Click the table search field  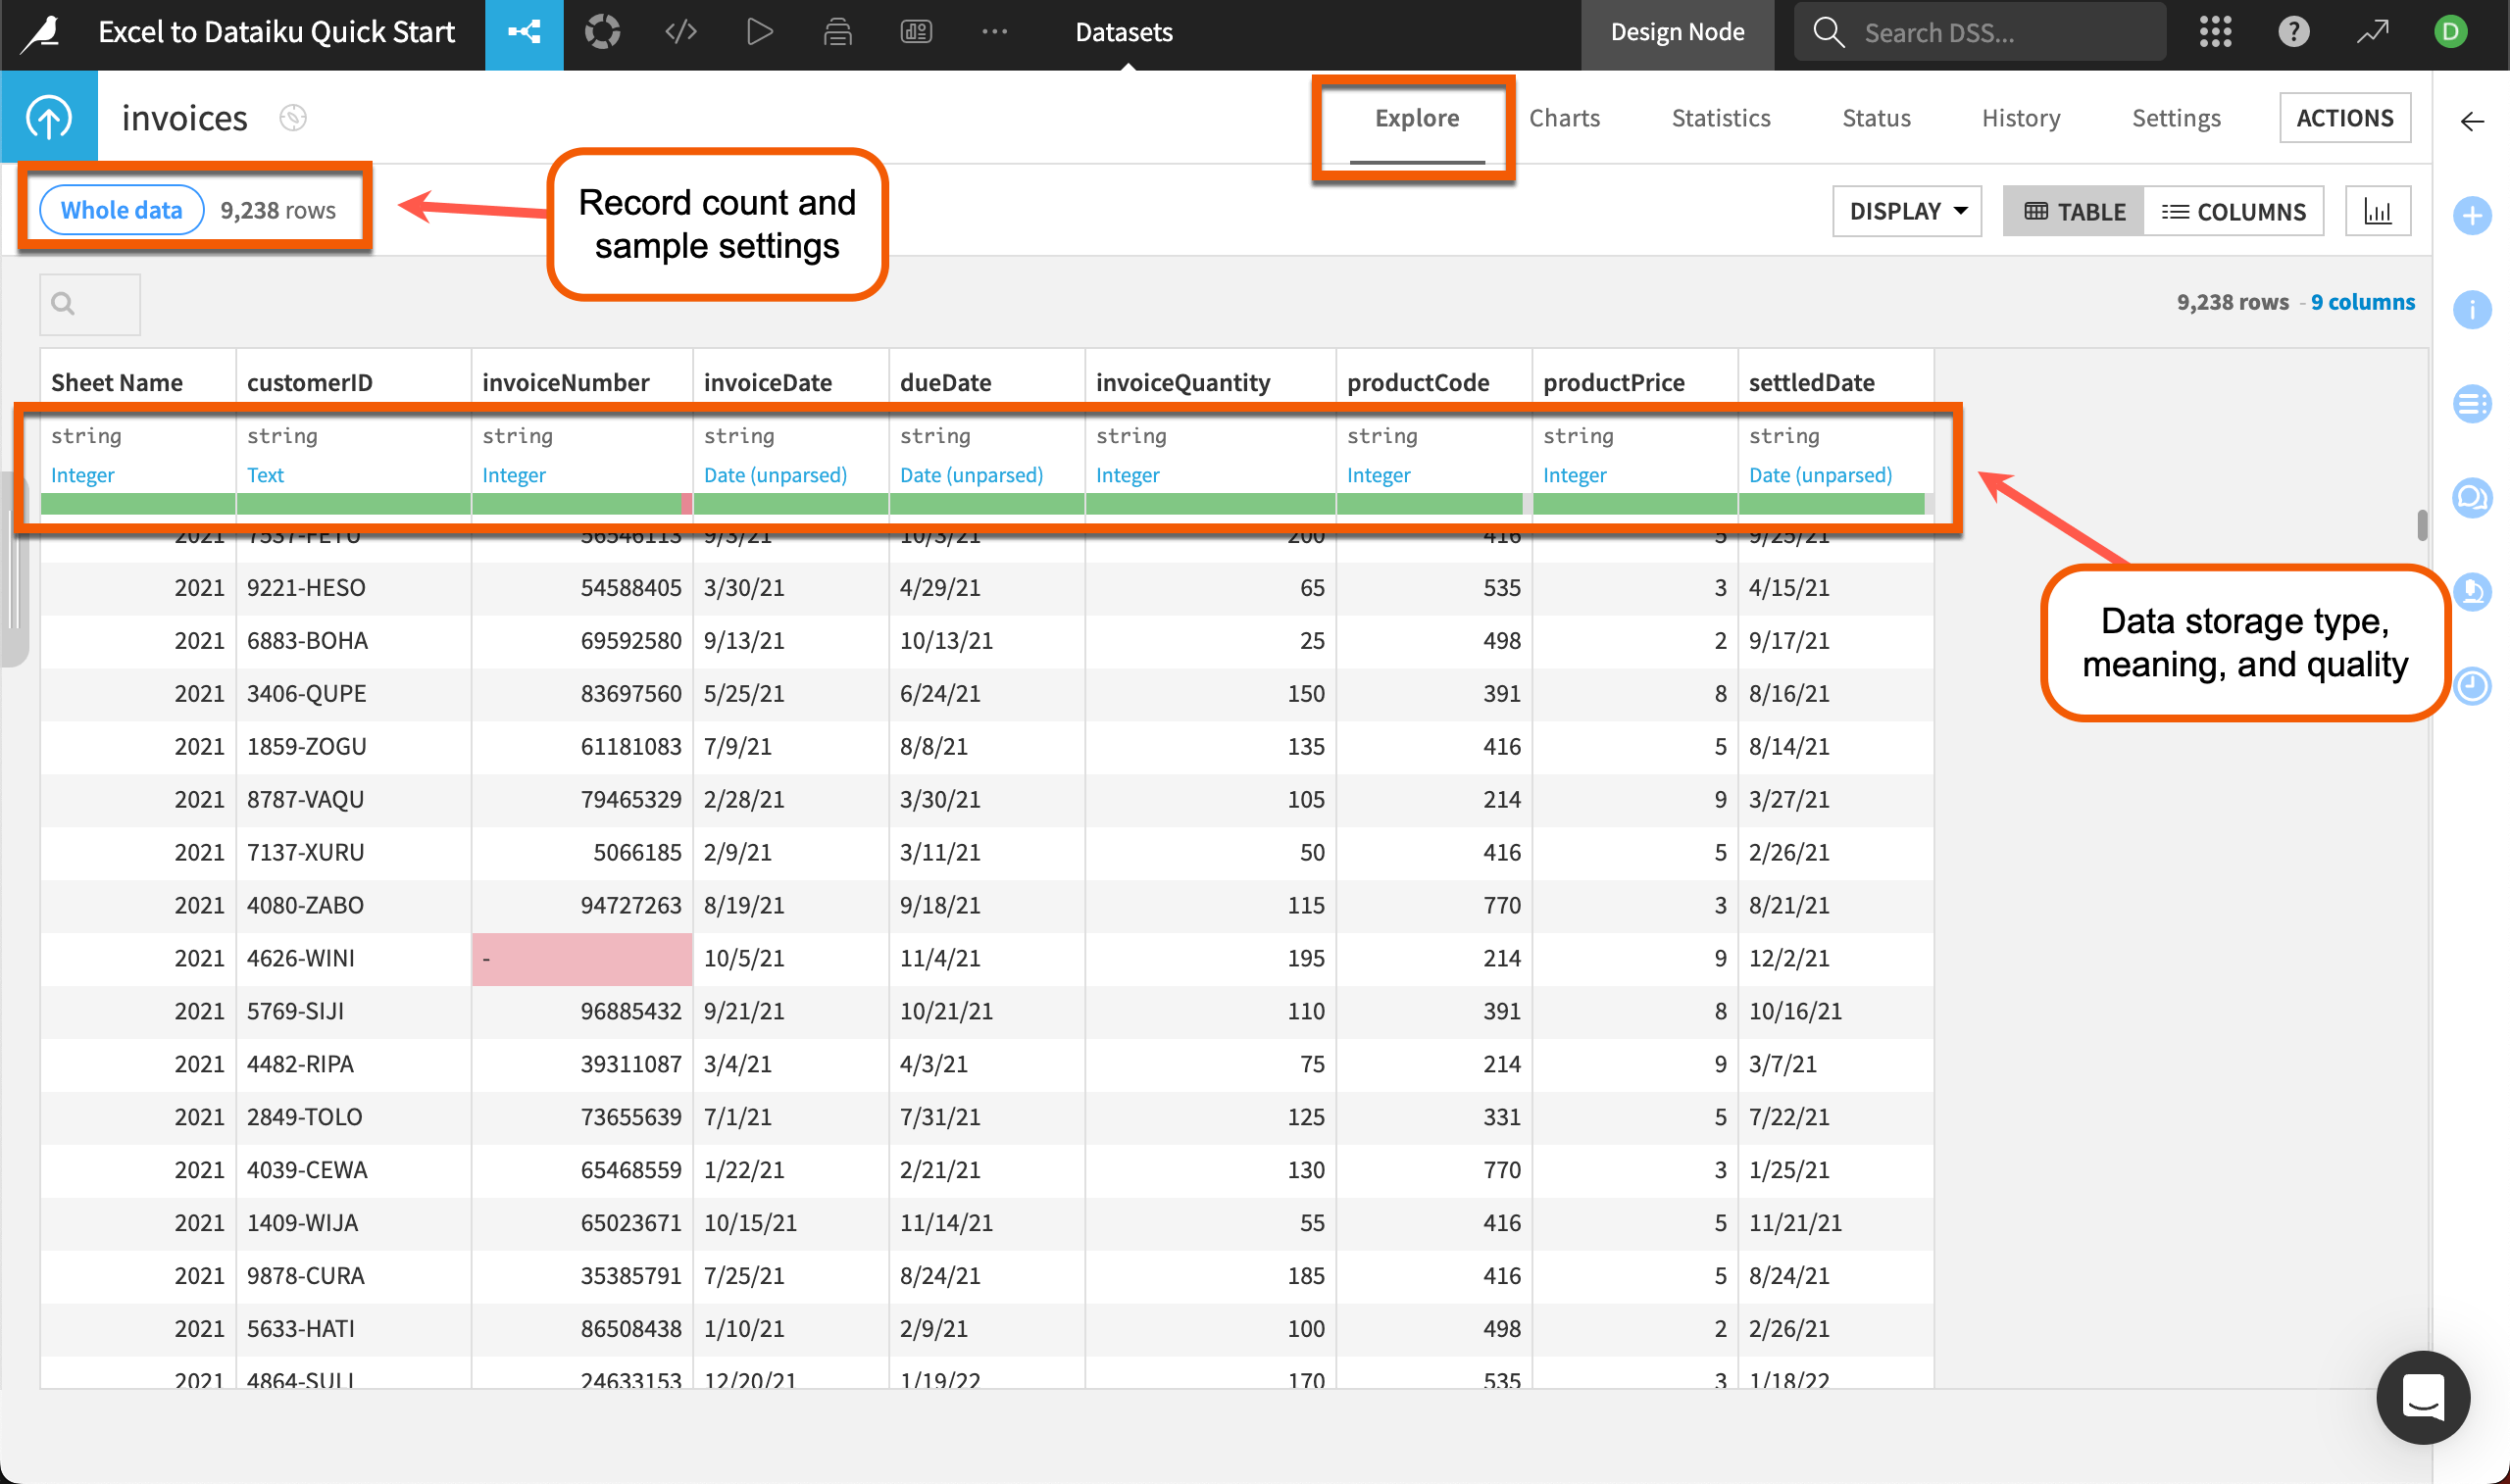pos(89,303)
